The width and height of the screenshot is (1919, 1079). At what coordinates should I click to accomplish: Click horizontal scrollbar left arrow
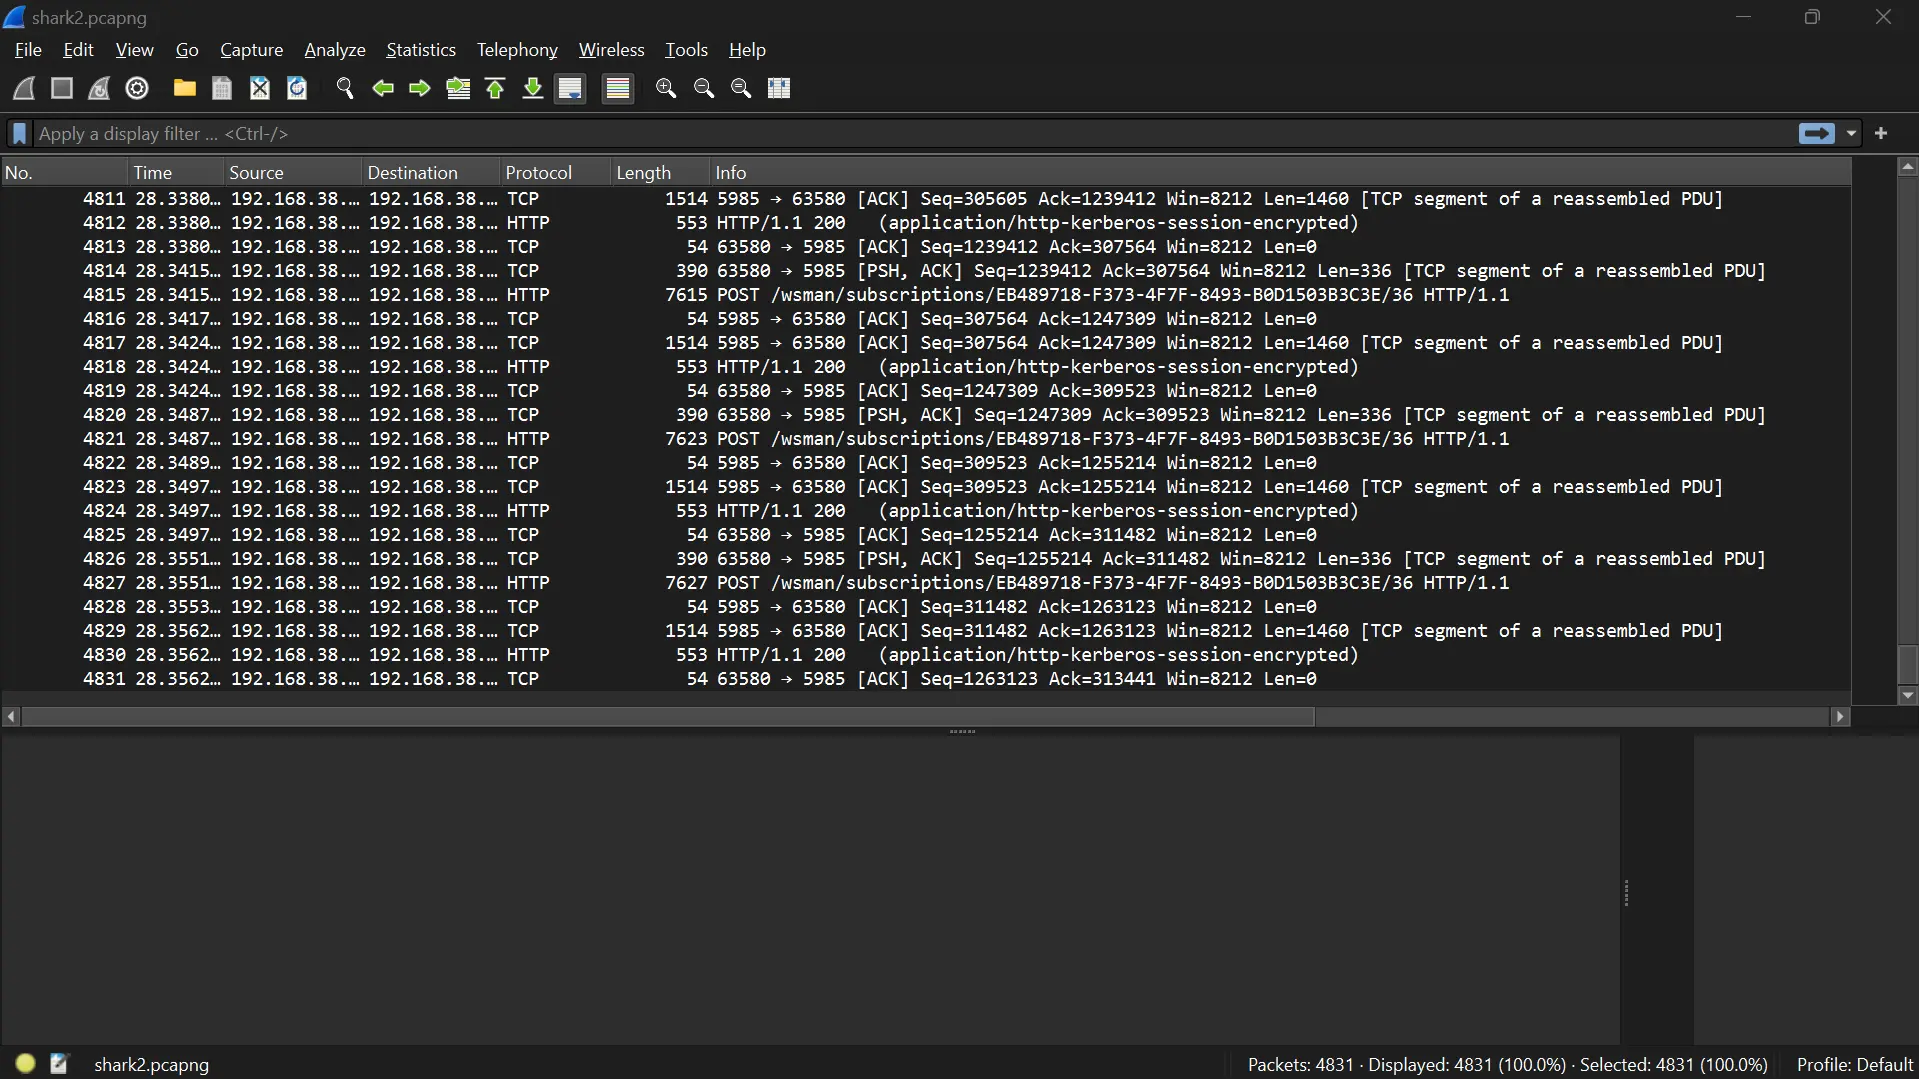coord(11,716)
